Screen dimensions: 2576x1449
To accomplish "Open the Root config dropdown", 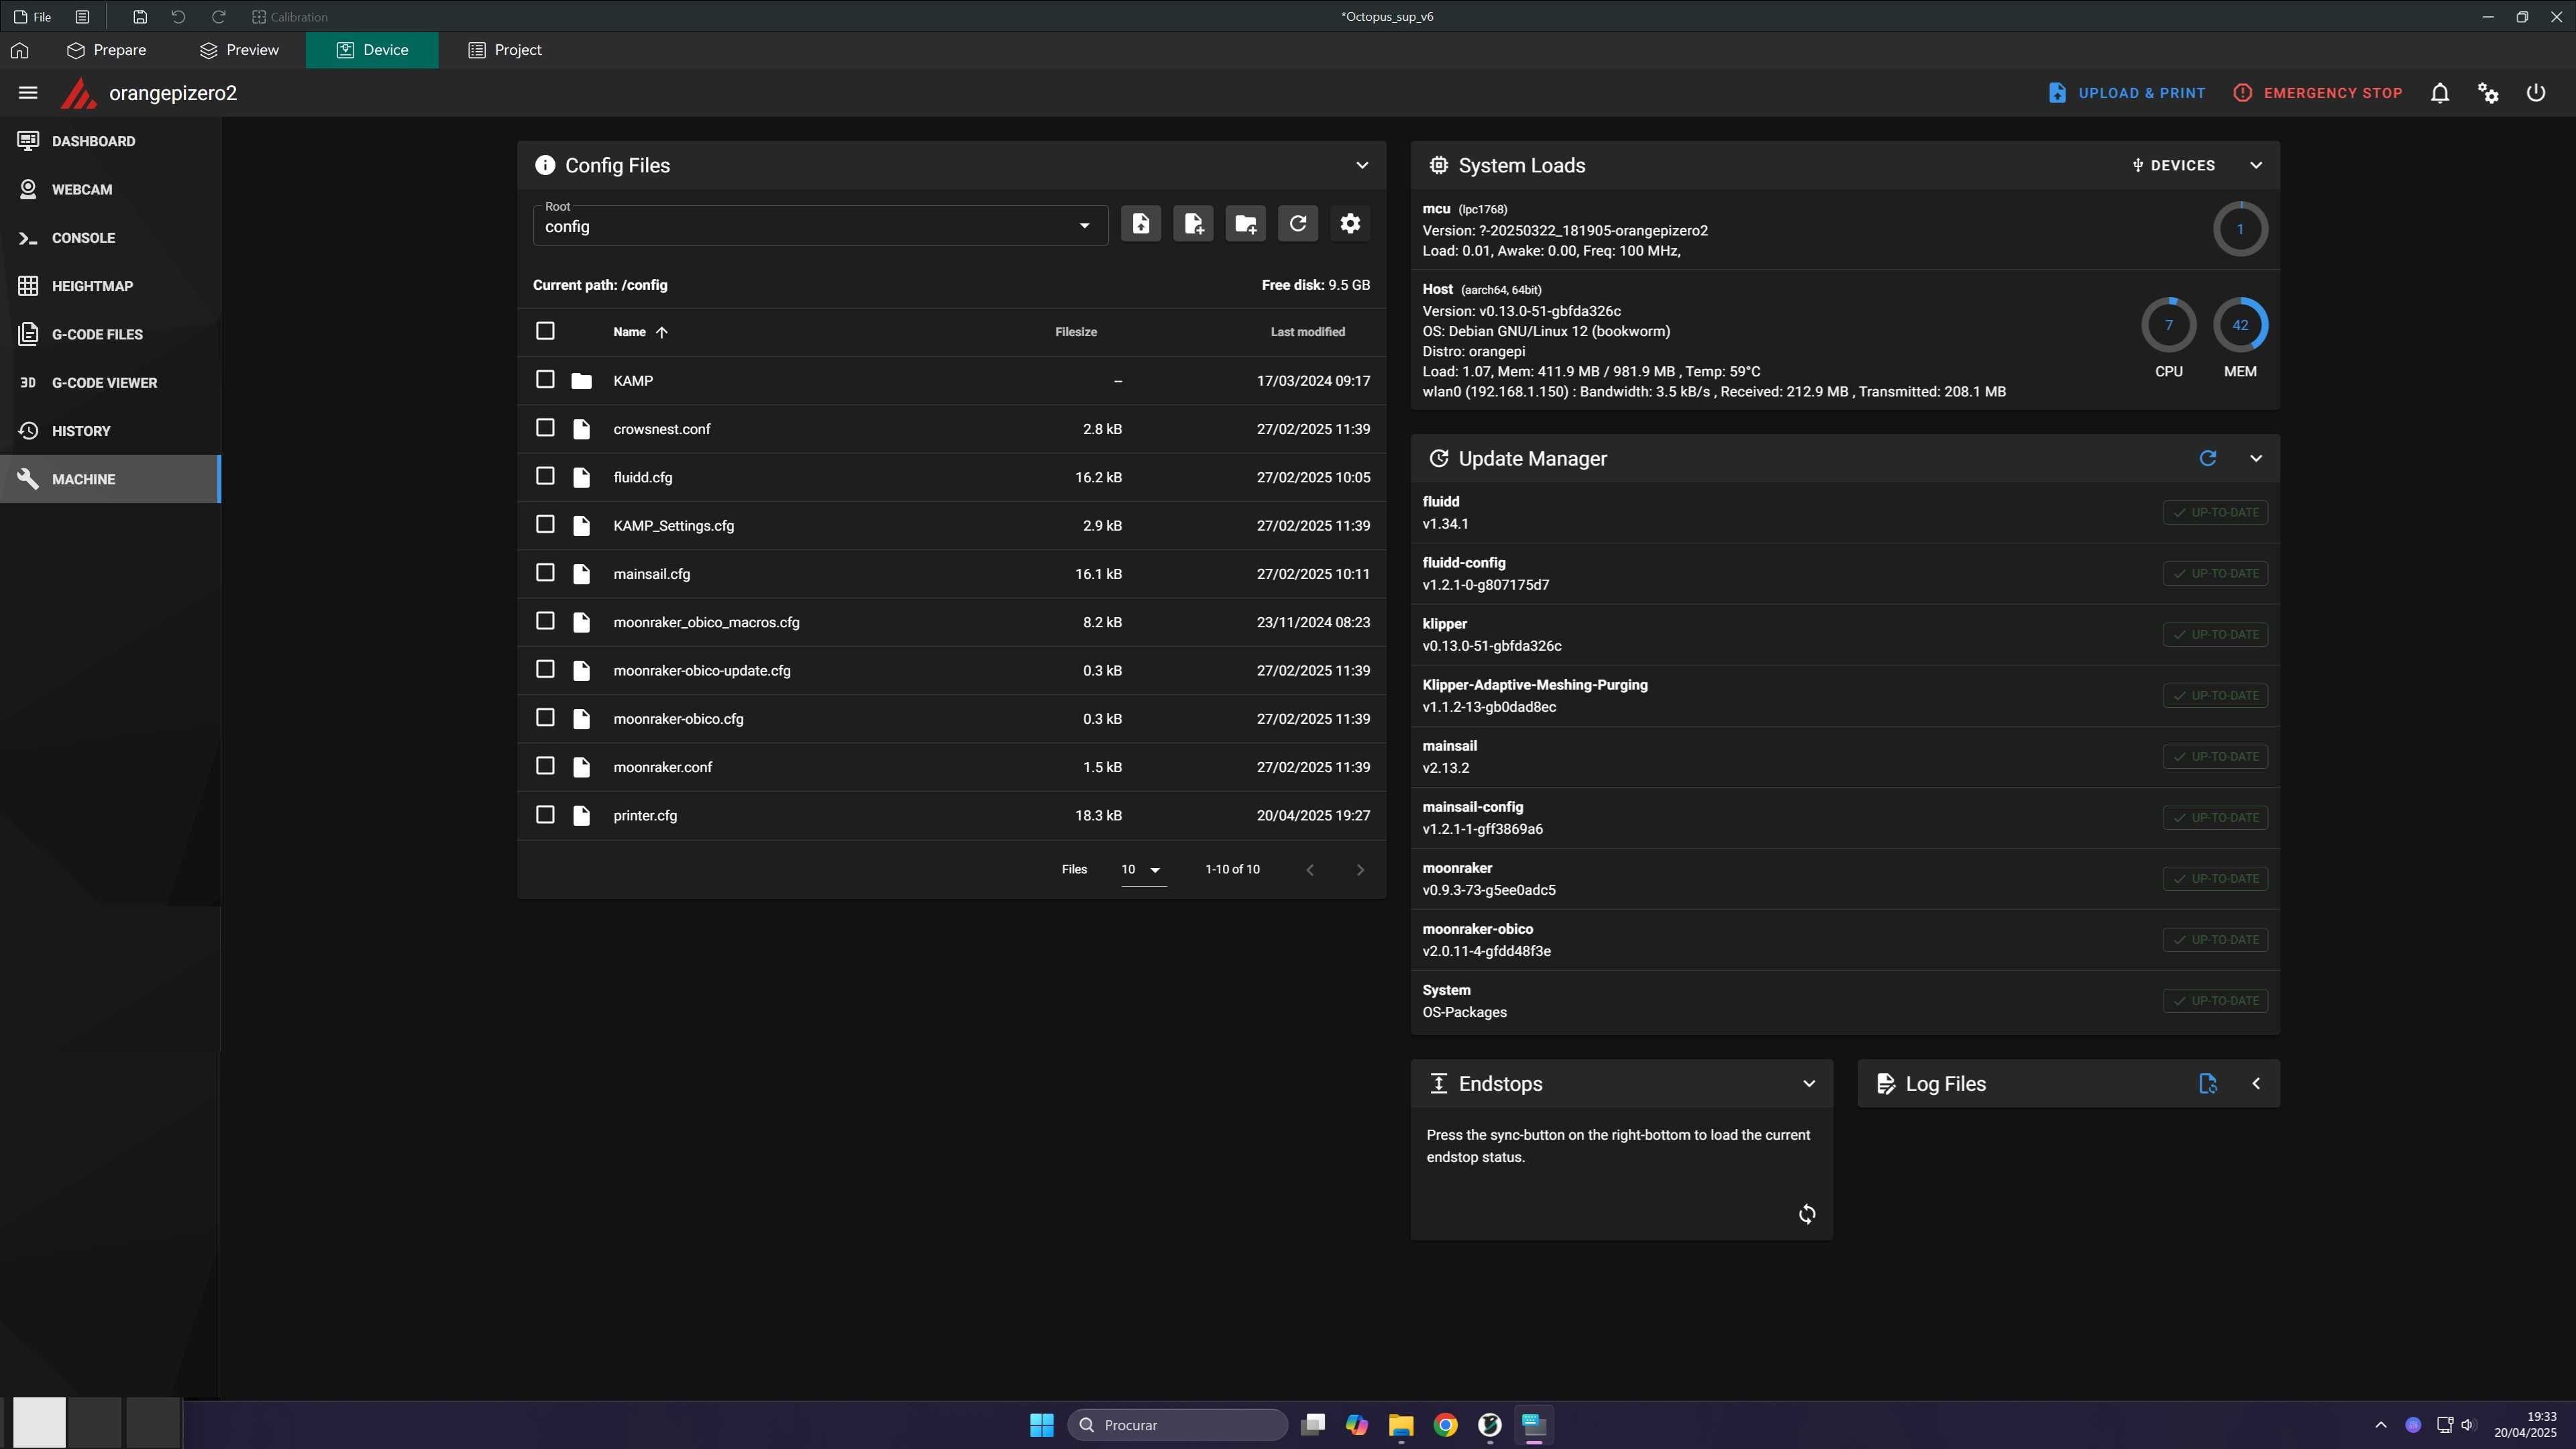I will tap(821, 225).
